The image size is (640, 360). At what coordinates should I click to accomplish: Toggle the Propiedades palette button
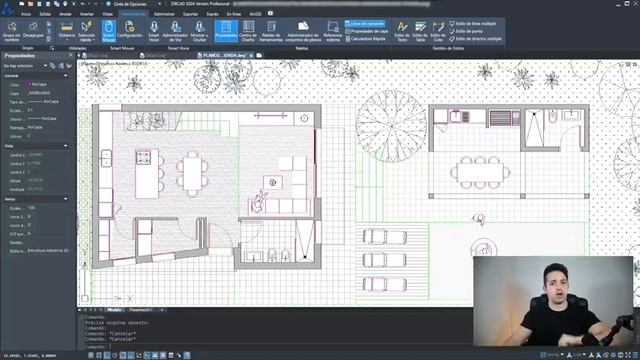pos(226,31)
